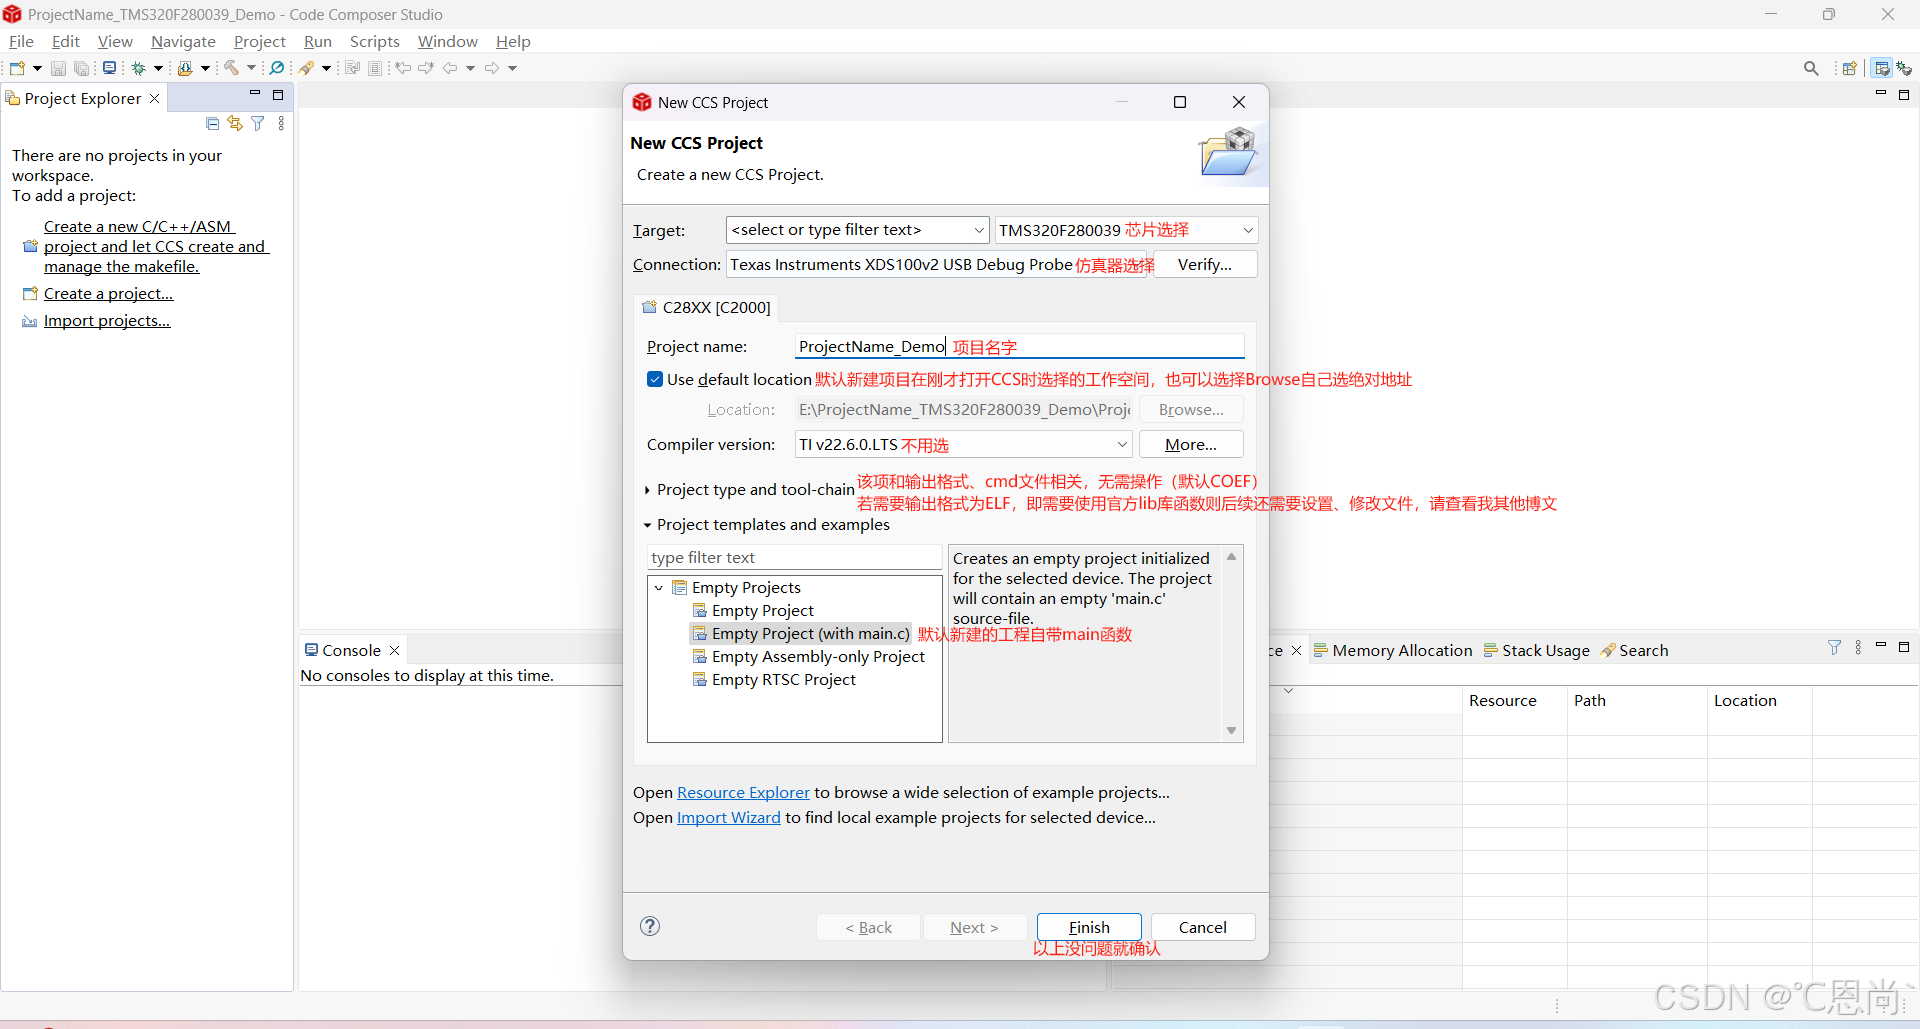Image resolution: width=1920 pixels, height=1029 pixels.
Task: Click the blue monitor toolbar icon
Action: 109,68
